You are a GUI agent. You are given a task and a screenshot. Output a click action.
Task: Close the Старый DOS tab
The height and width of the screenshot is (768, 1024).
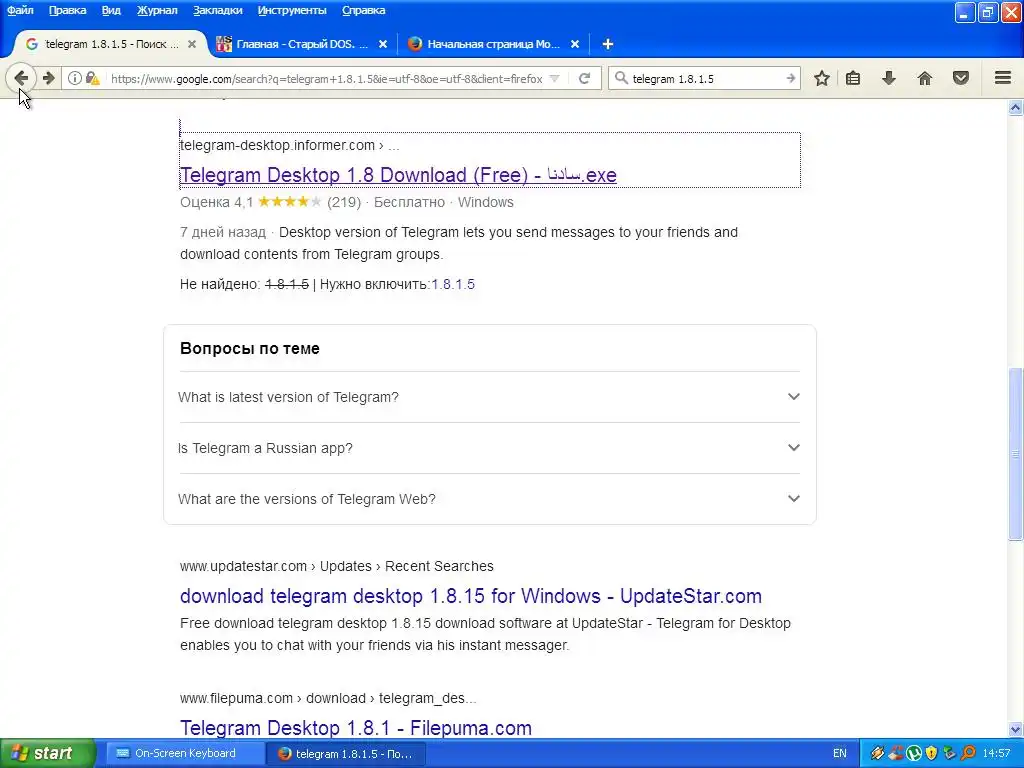(x=383, y=44)
